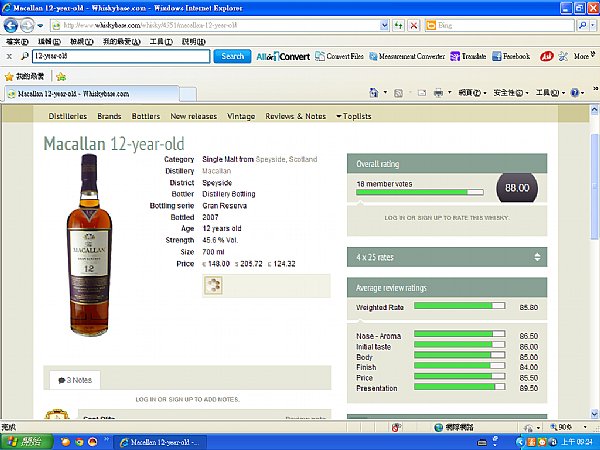Open the Toplists dropdown menu
This screenshot has height=450, width=600.
(354, 116)
